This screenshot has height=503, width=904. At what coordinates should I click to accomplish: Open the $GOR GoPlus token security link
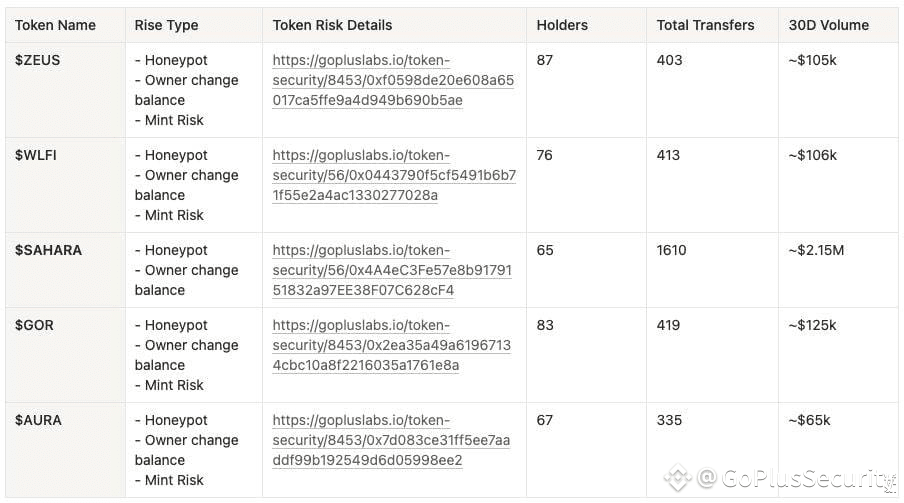pyautogui.click(x=391, y=345)
